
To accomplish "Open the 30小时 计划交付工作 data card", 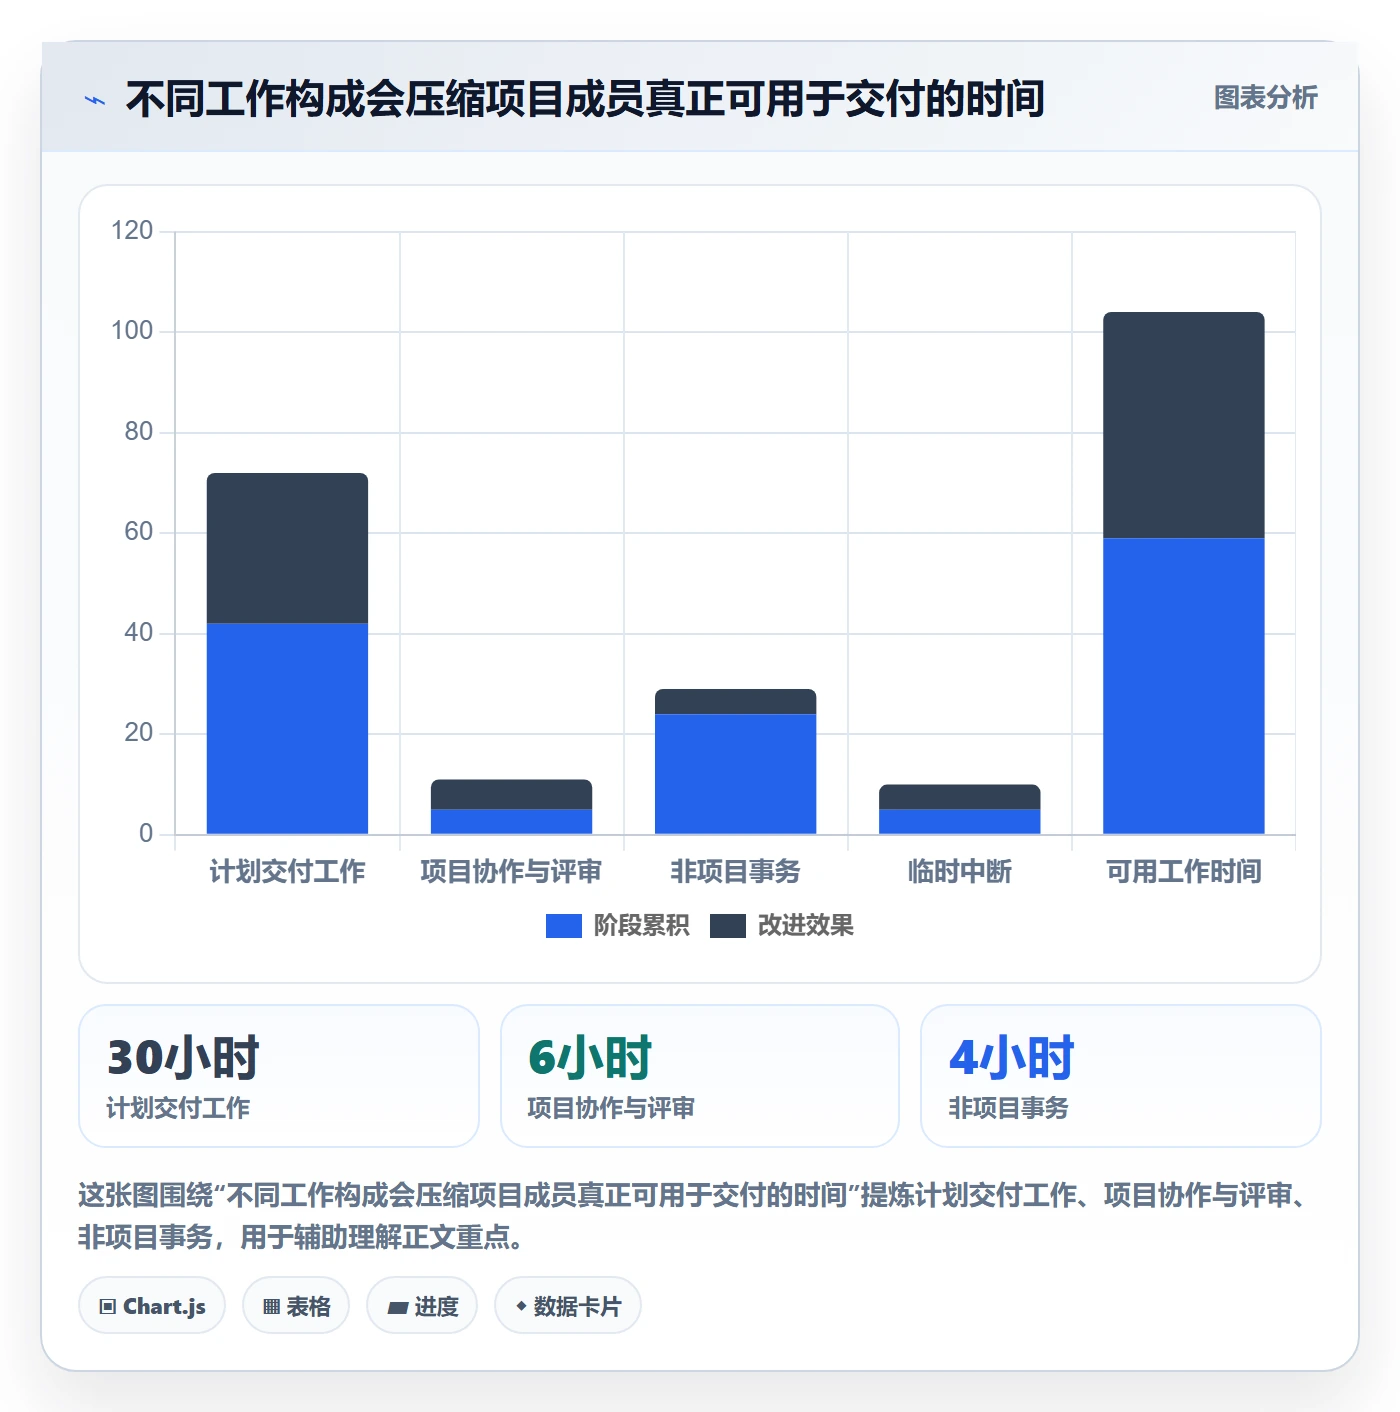I will [x=279, y=1076].
